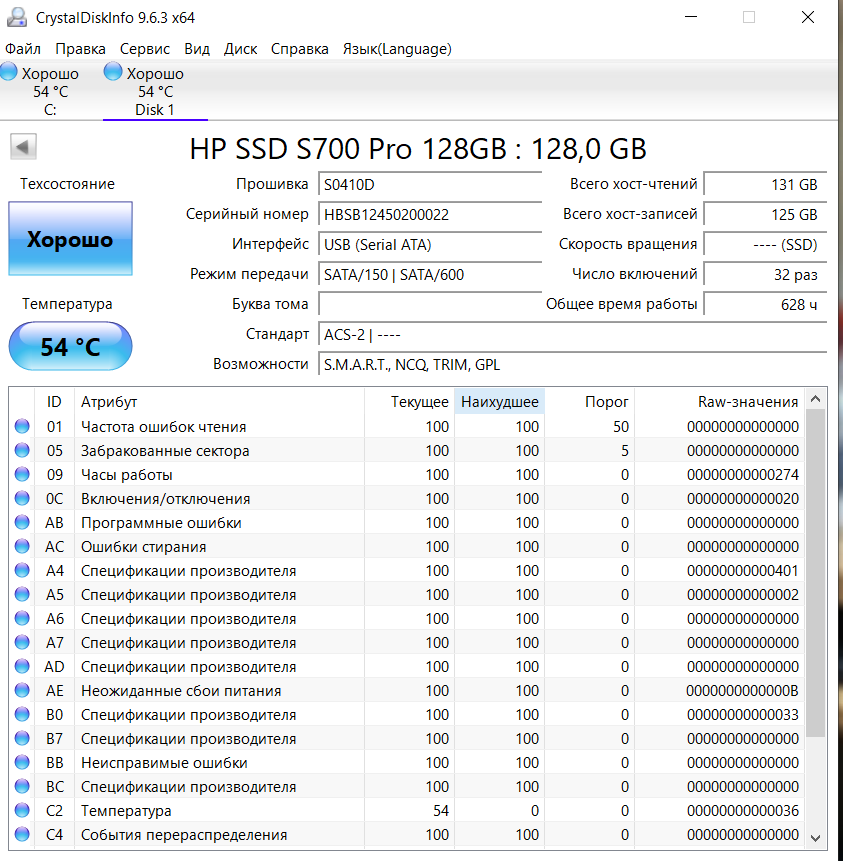Select the Часы работы attribute row
This screenshot has height=861, width=843.
(406, 474)
